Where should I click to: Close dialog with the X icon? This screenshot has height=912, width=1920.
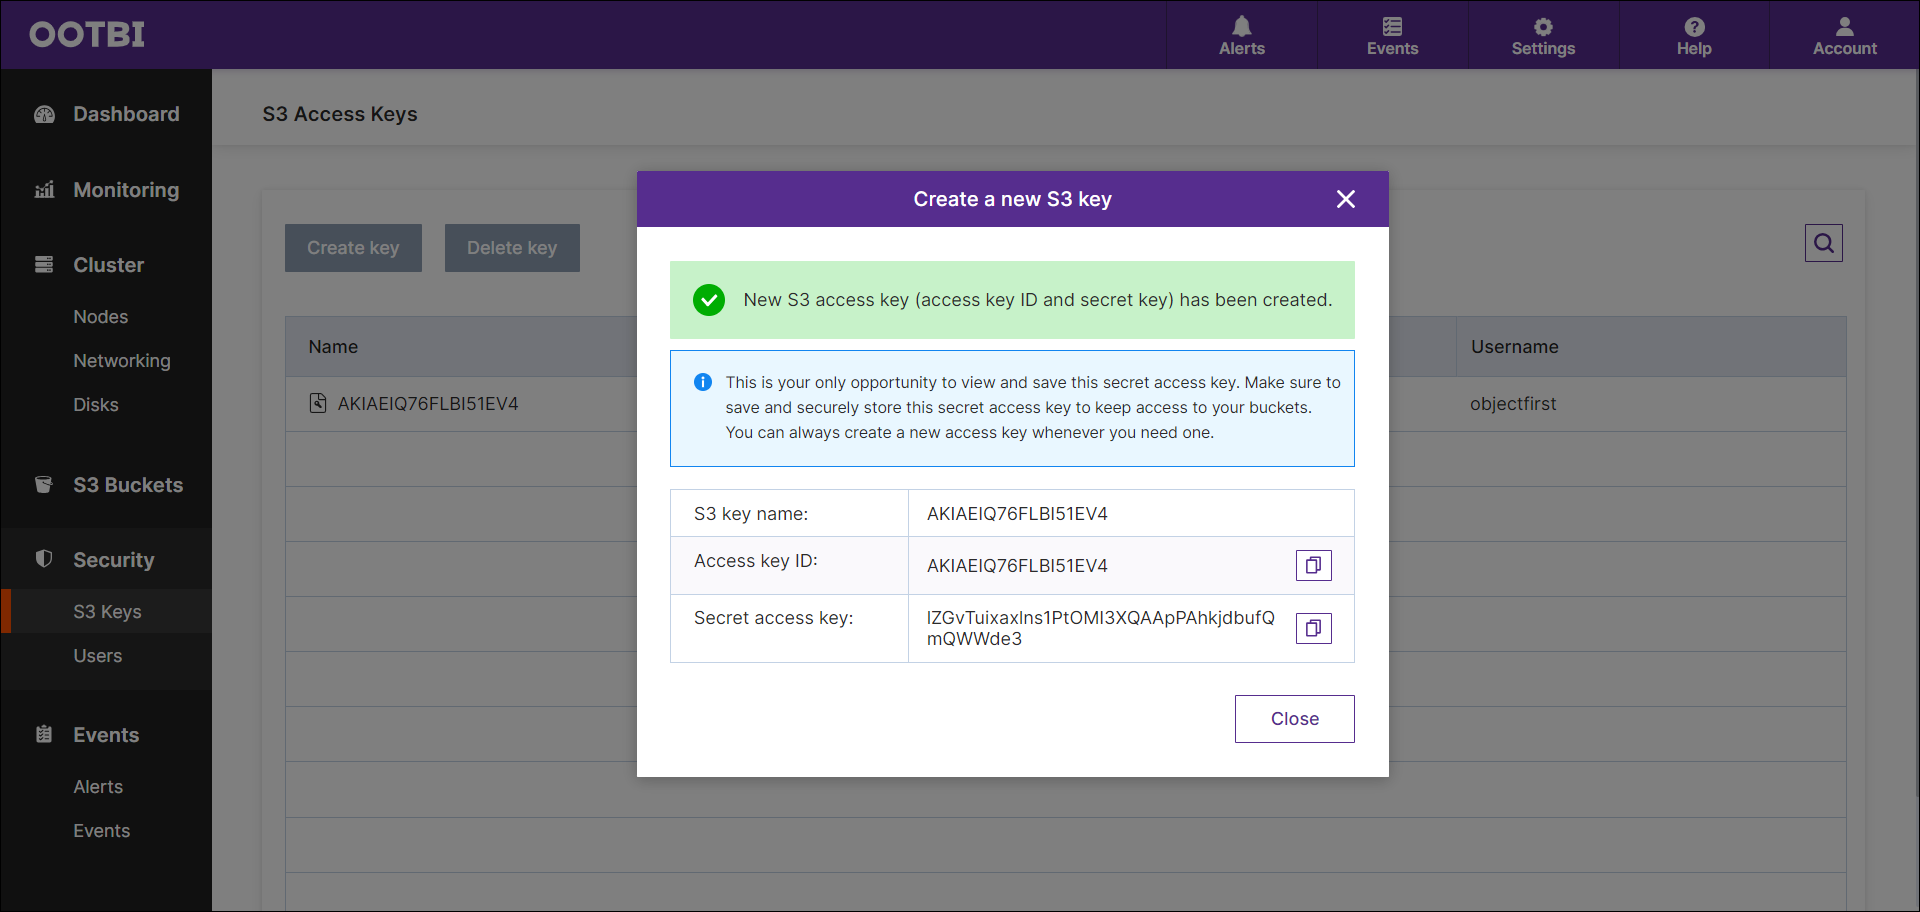click(1346, 199)
